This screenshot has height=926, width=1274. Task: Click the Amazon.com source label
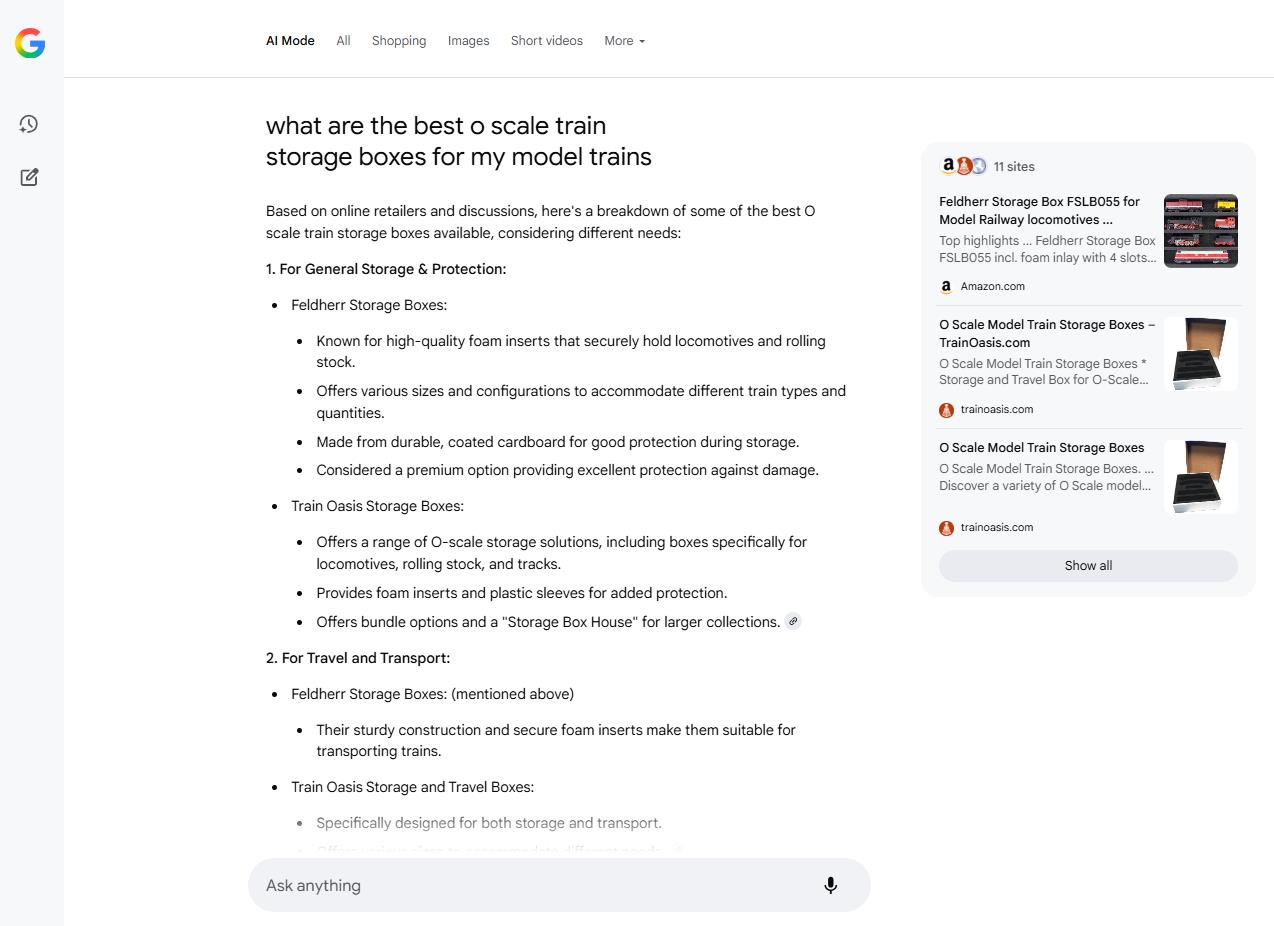click(992, 286)
